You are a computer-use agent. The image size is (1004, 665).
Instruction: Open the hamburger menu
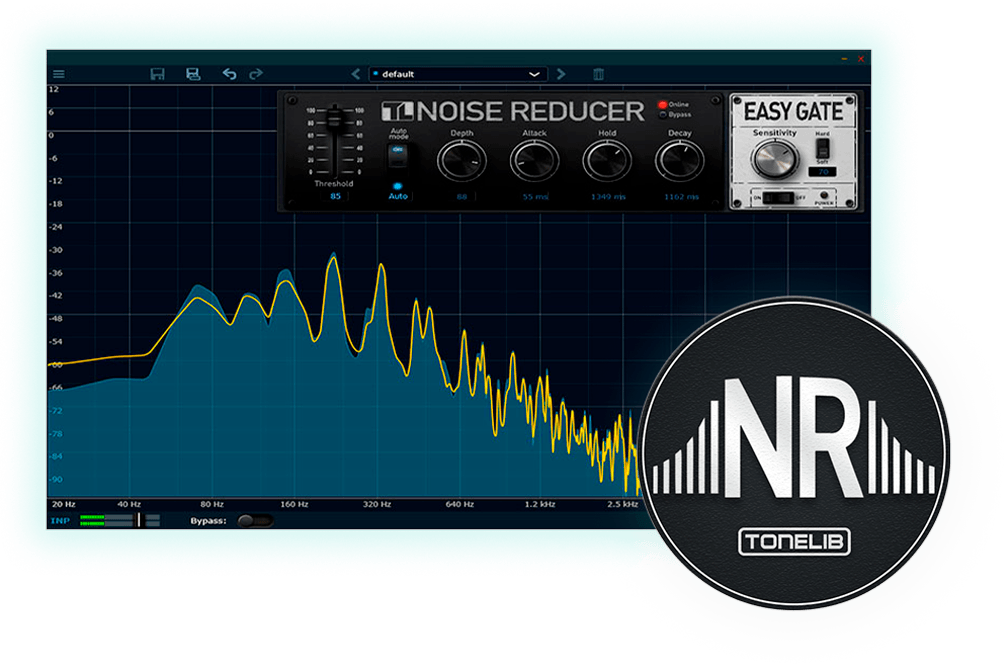(59, 74)
